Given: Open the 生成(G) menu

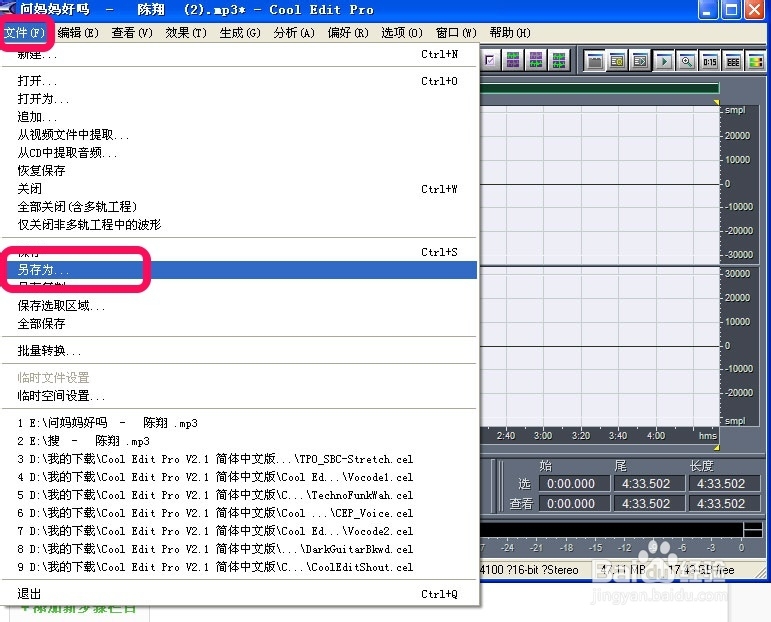Looking at the screenshot, I should tap(240, 33).
